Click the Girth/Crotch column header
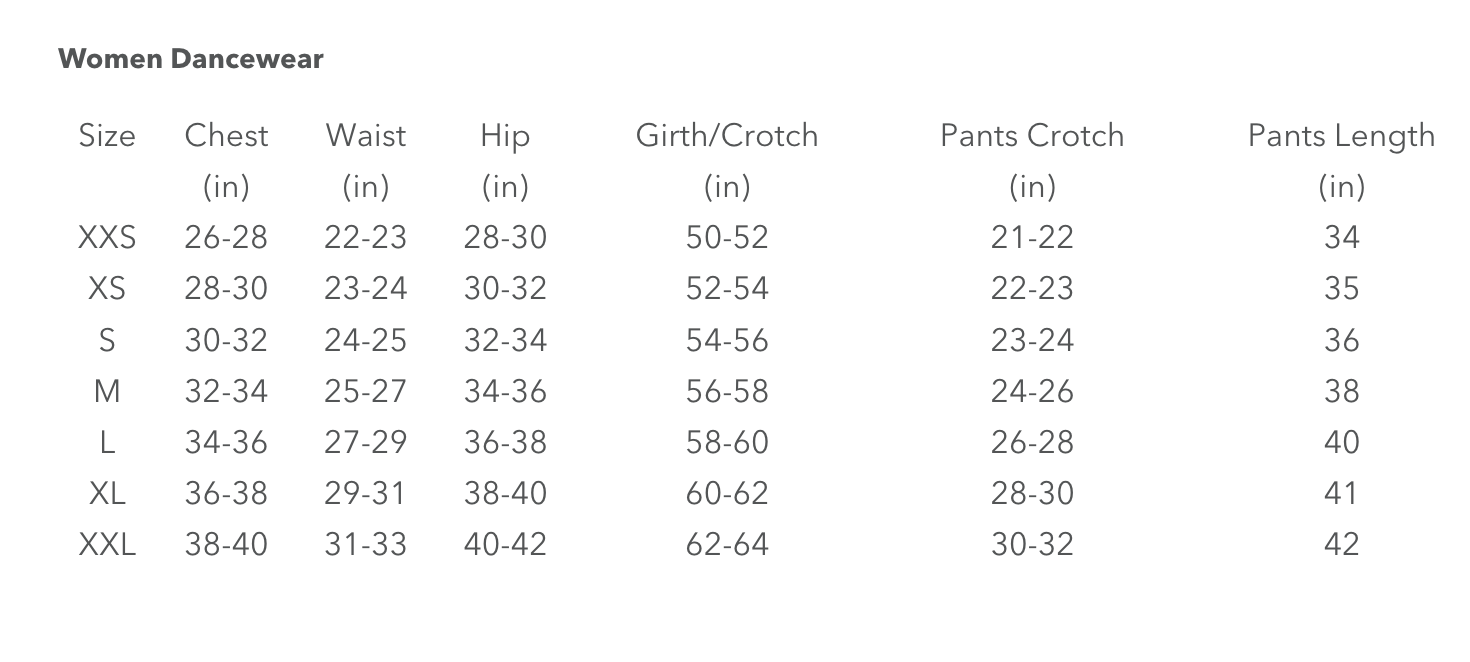 click(727, 136)
